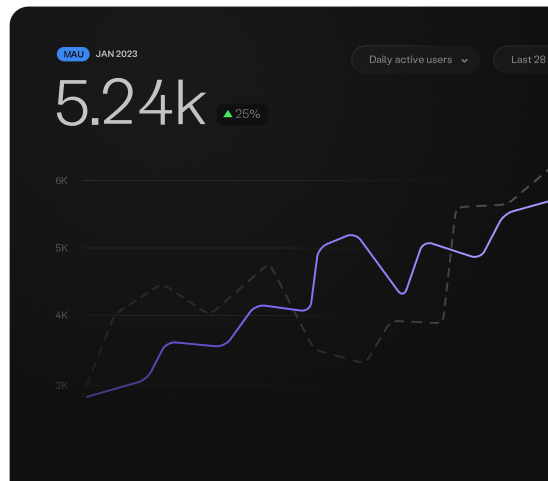The height and width of the screenshot is (481, 548).
Task: Open the Daily active users dropdown
Action: (416, 60)
